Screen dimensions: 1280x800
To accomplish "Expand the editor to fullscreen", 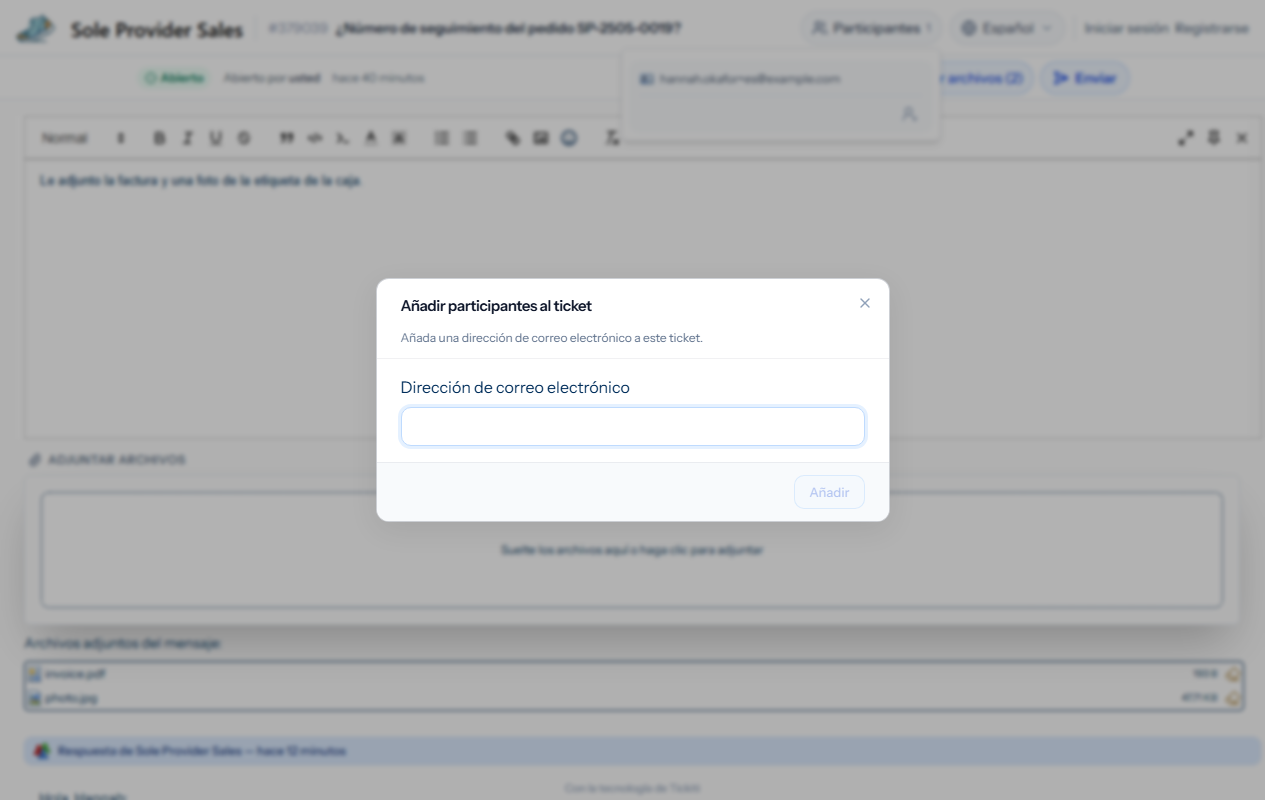I will click(1186, 138).
